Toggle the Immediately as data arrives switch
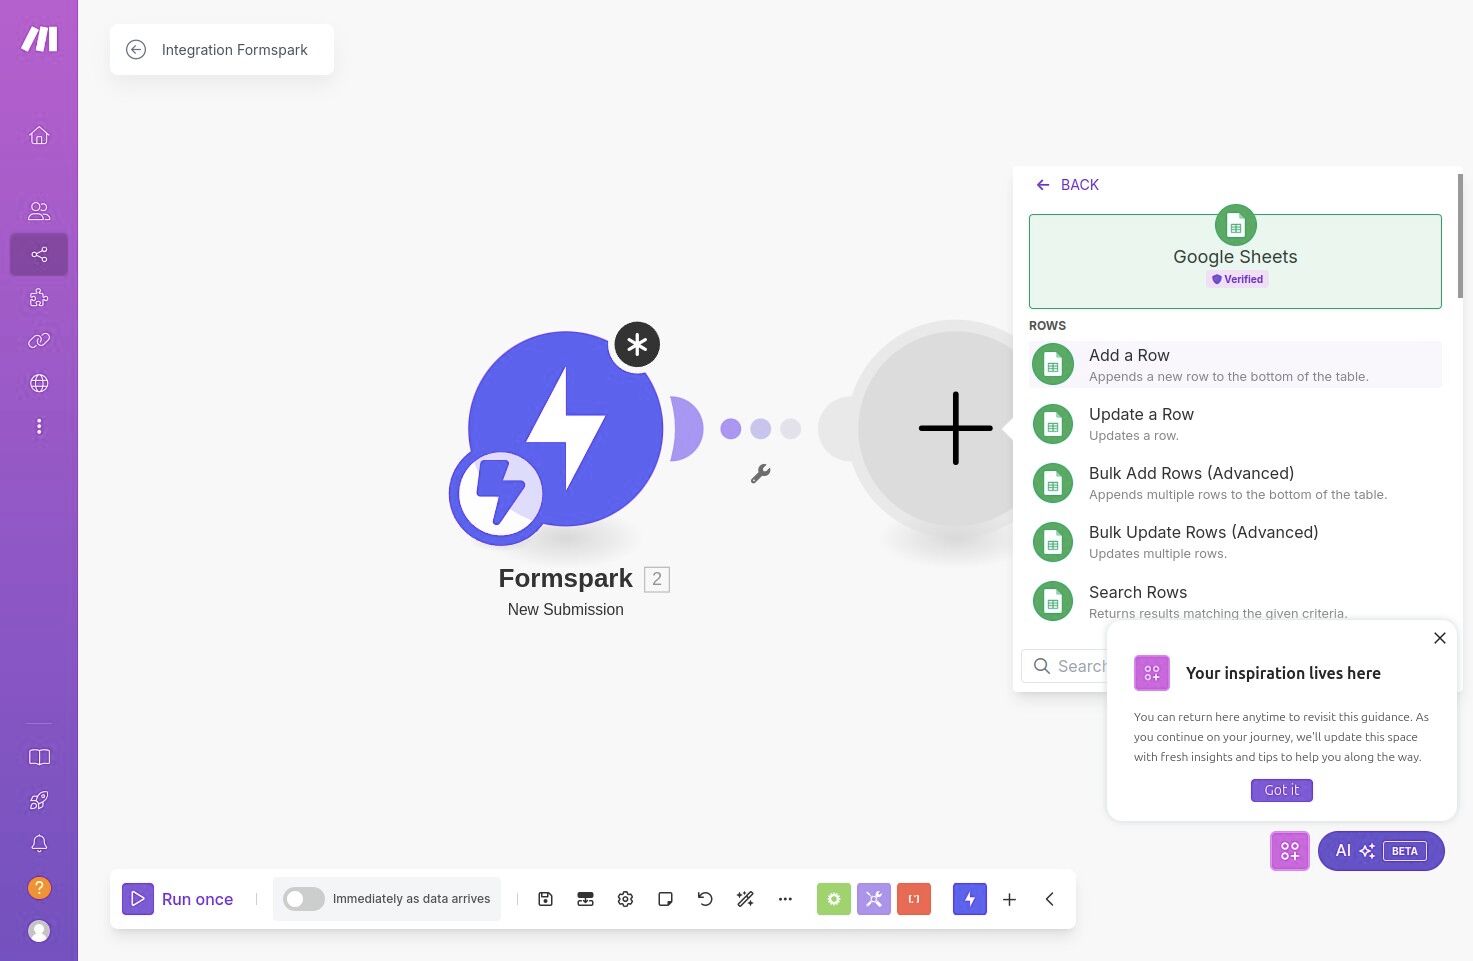The width and height of the screenshot is (1473, 961). tap(304, 899)
